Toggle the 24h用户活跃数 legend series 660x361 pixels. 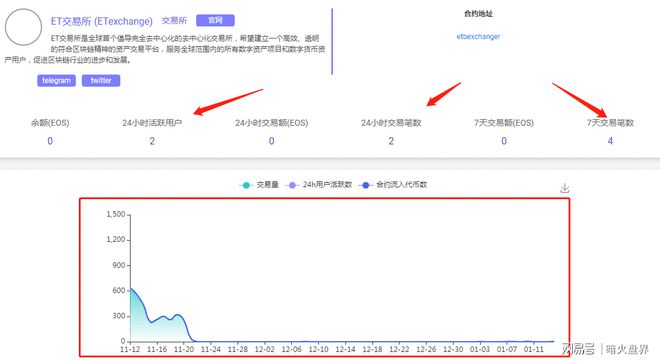[x=319, y=185]
